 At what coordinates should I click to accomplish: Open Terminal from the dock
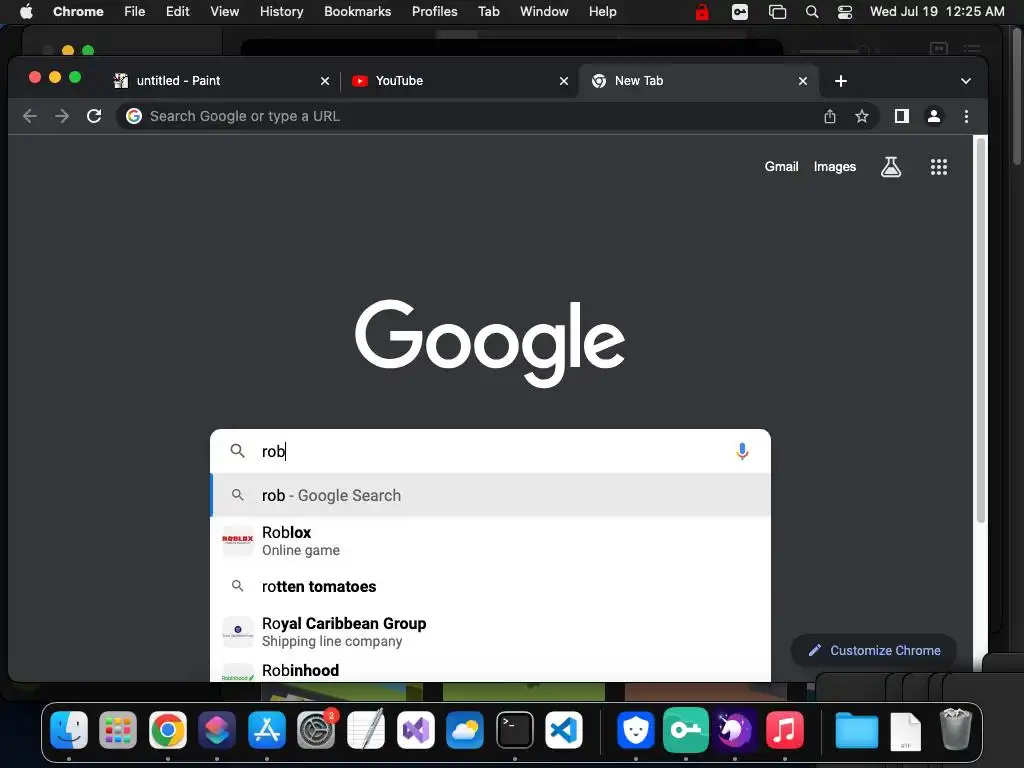tap(515, 729)
